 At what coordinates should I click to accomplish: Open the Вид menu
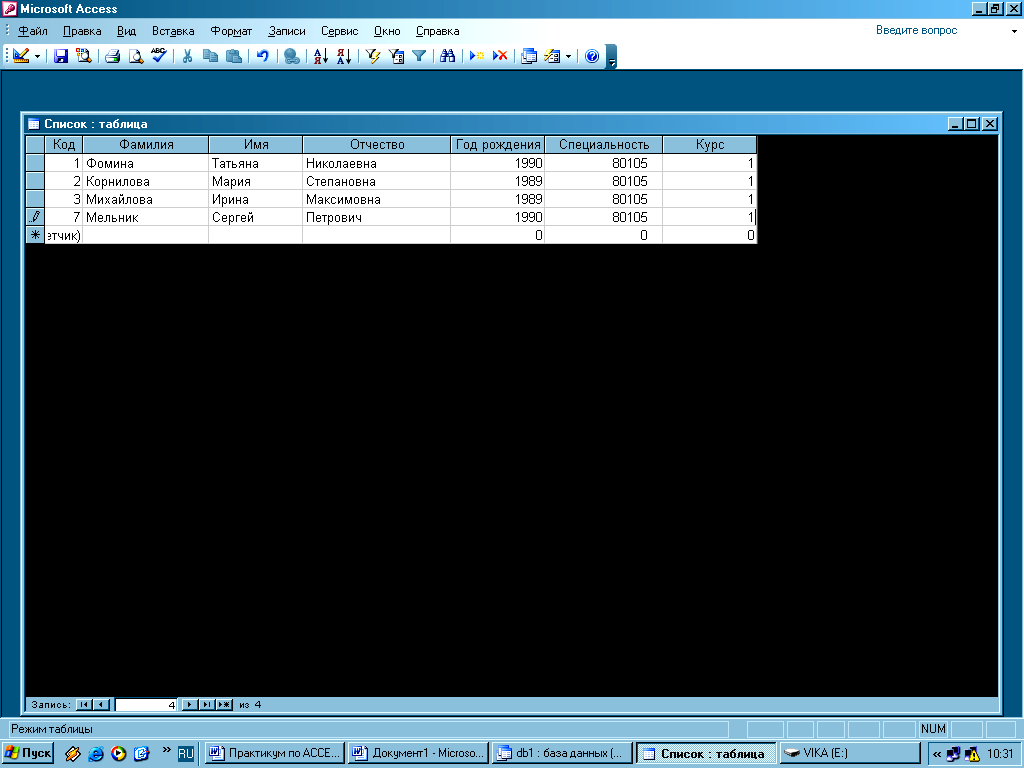(x=126, y=31)
